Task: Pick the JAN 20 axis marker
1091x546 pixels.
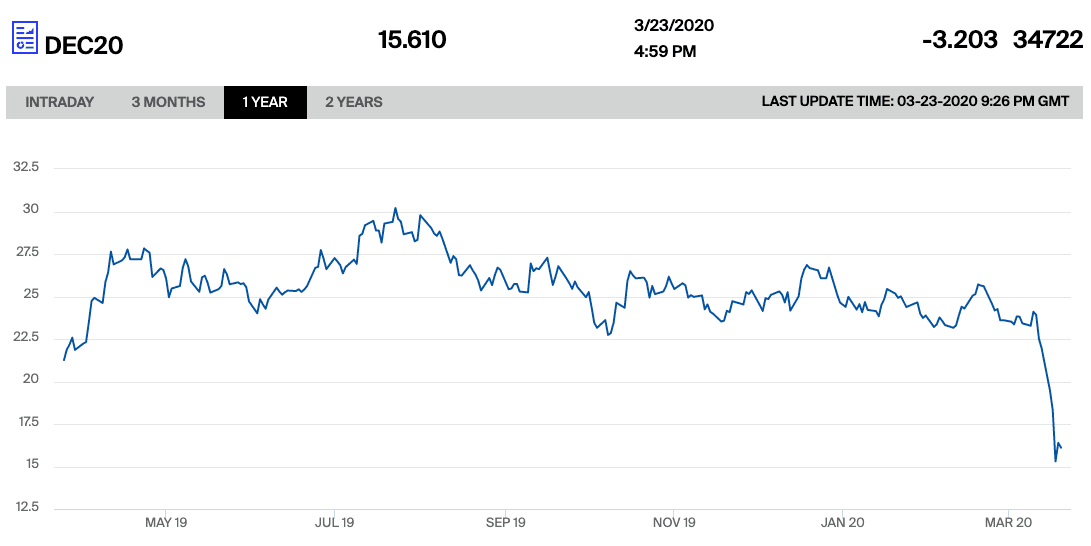Action: click(x=842, y=523)
